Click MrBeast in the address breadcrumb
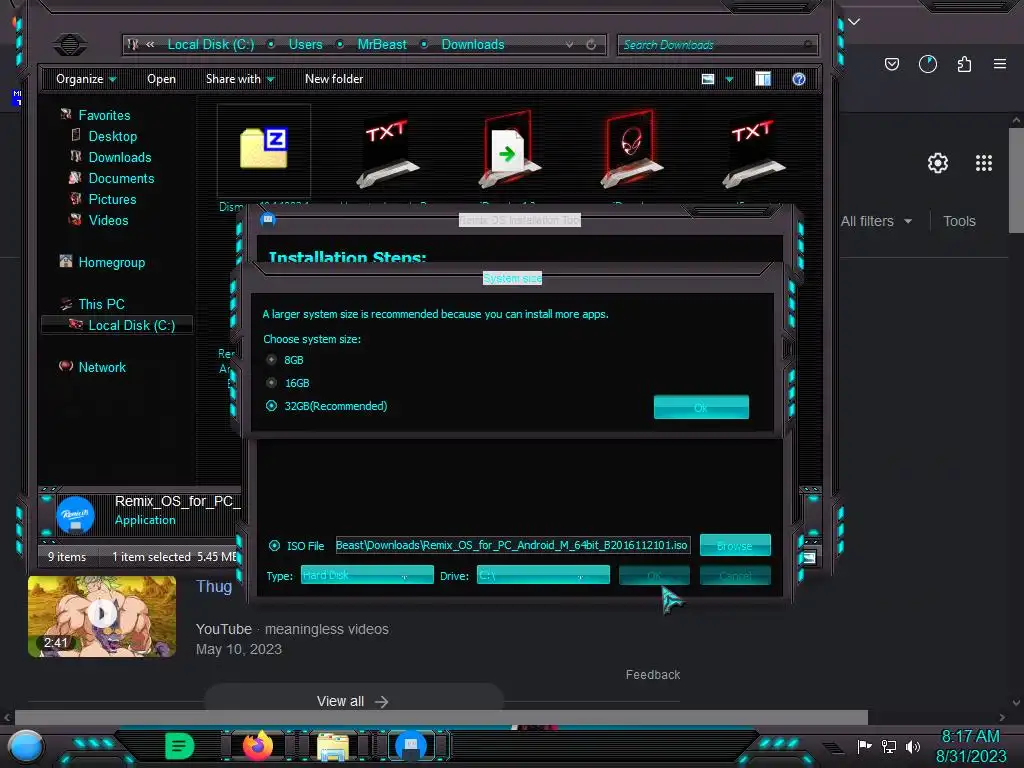 point(381,44)
